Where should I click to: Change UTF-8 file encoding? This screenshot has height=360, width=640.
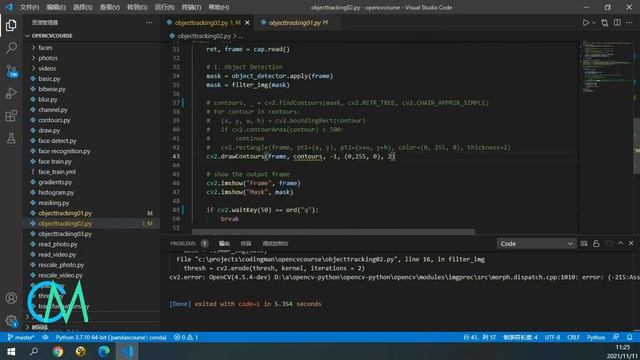point(552,337)
